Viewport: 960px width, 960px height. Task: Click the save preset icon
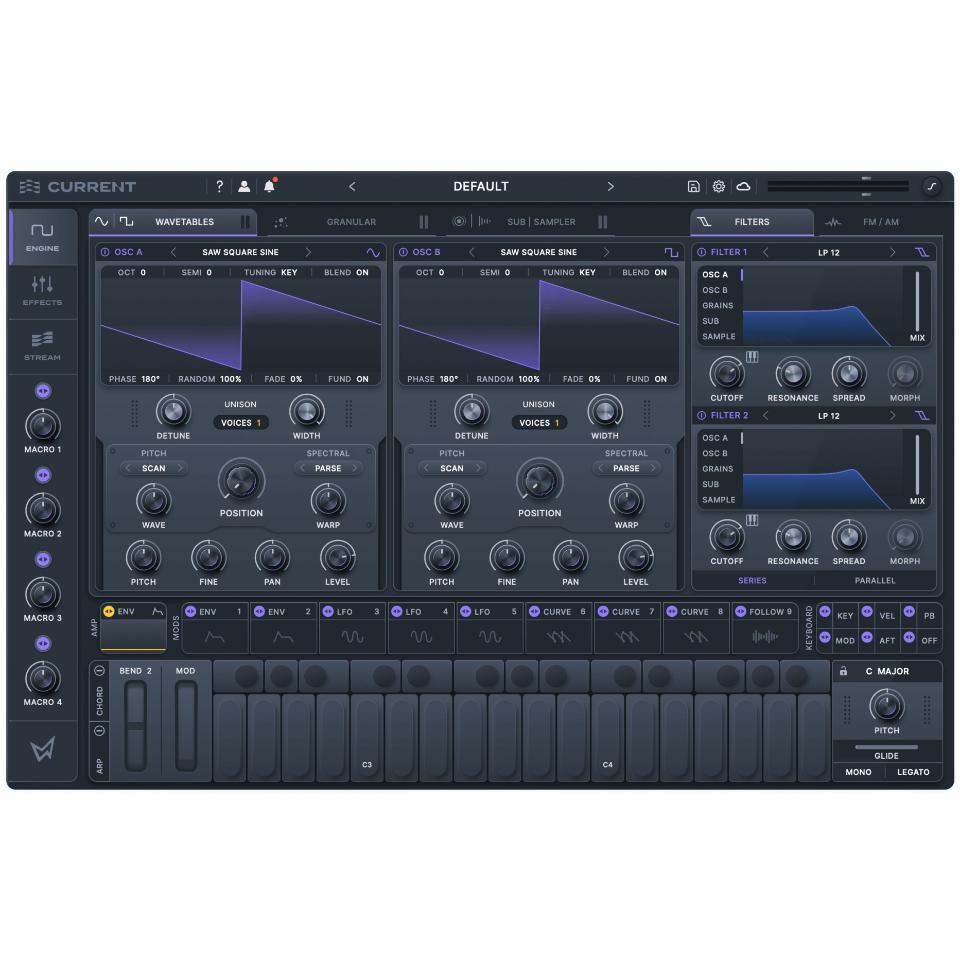pos(693,187)
